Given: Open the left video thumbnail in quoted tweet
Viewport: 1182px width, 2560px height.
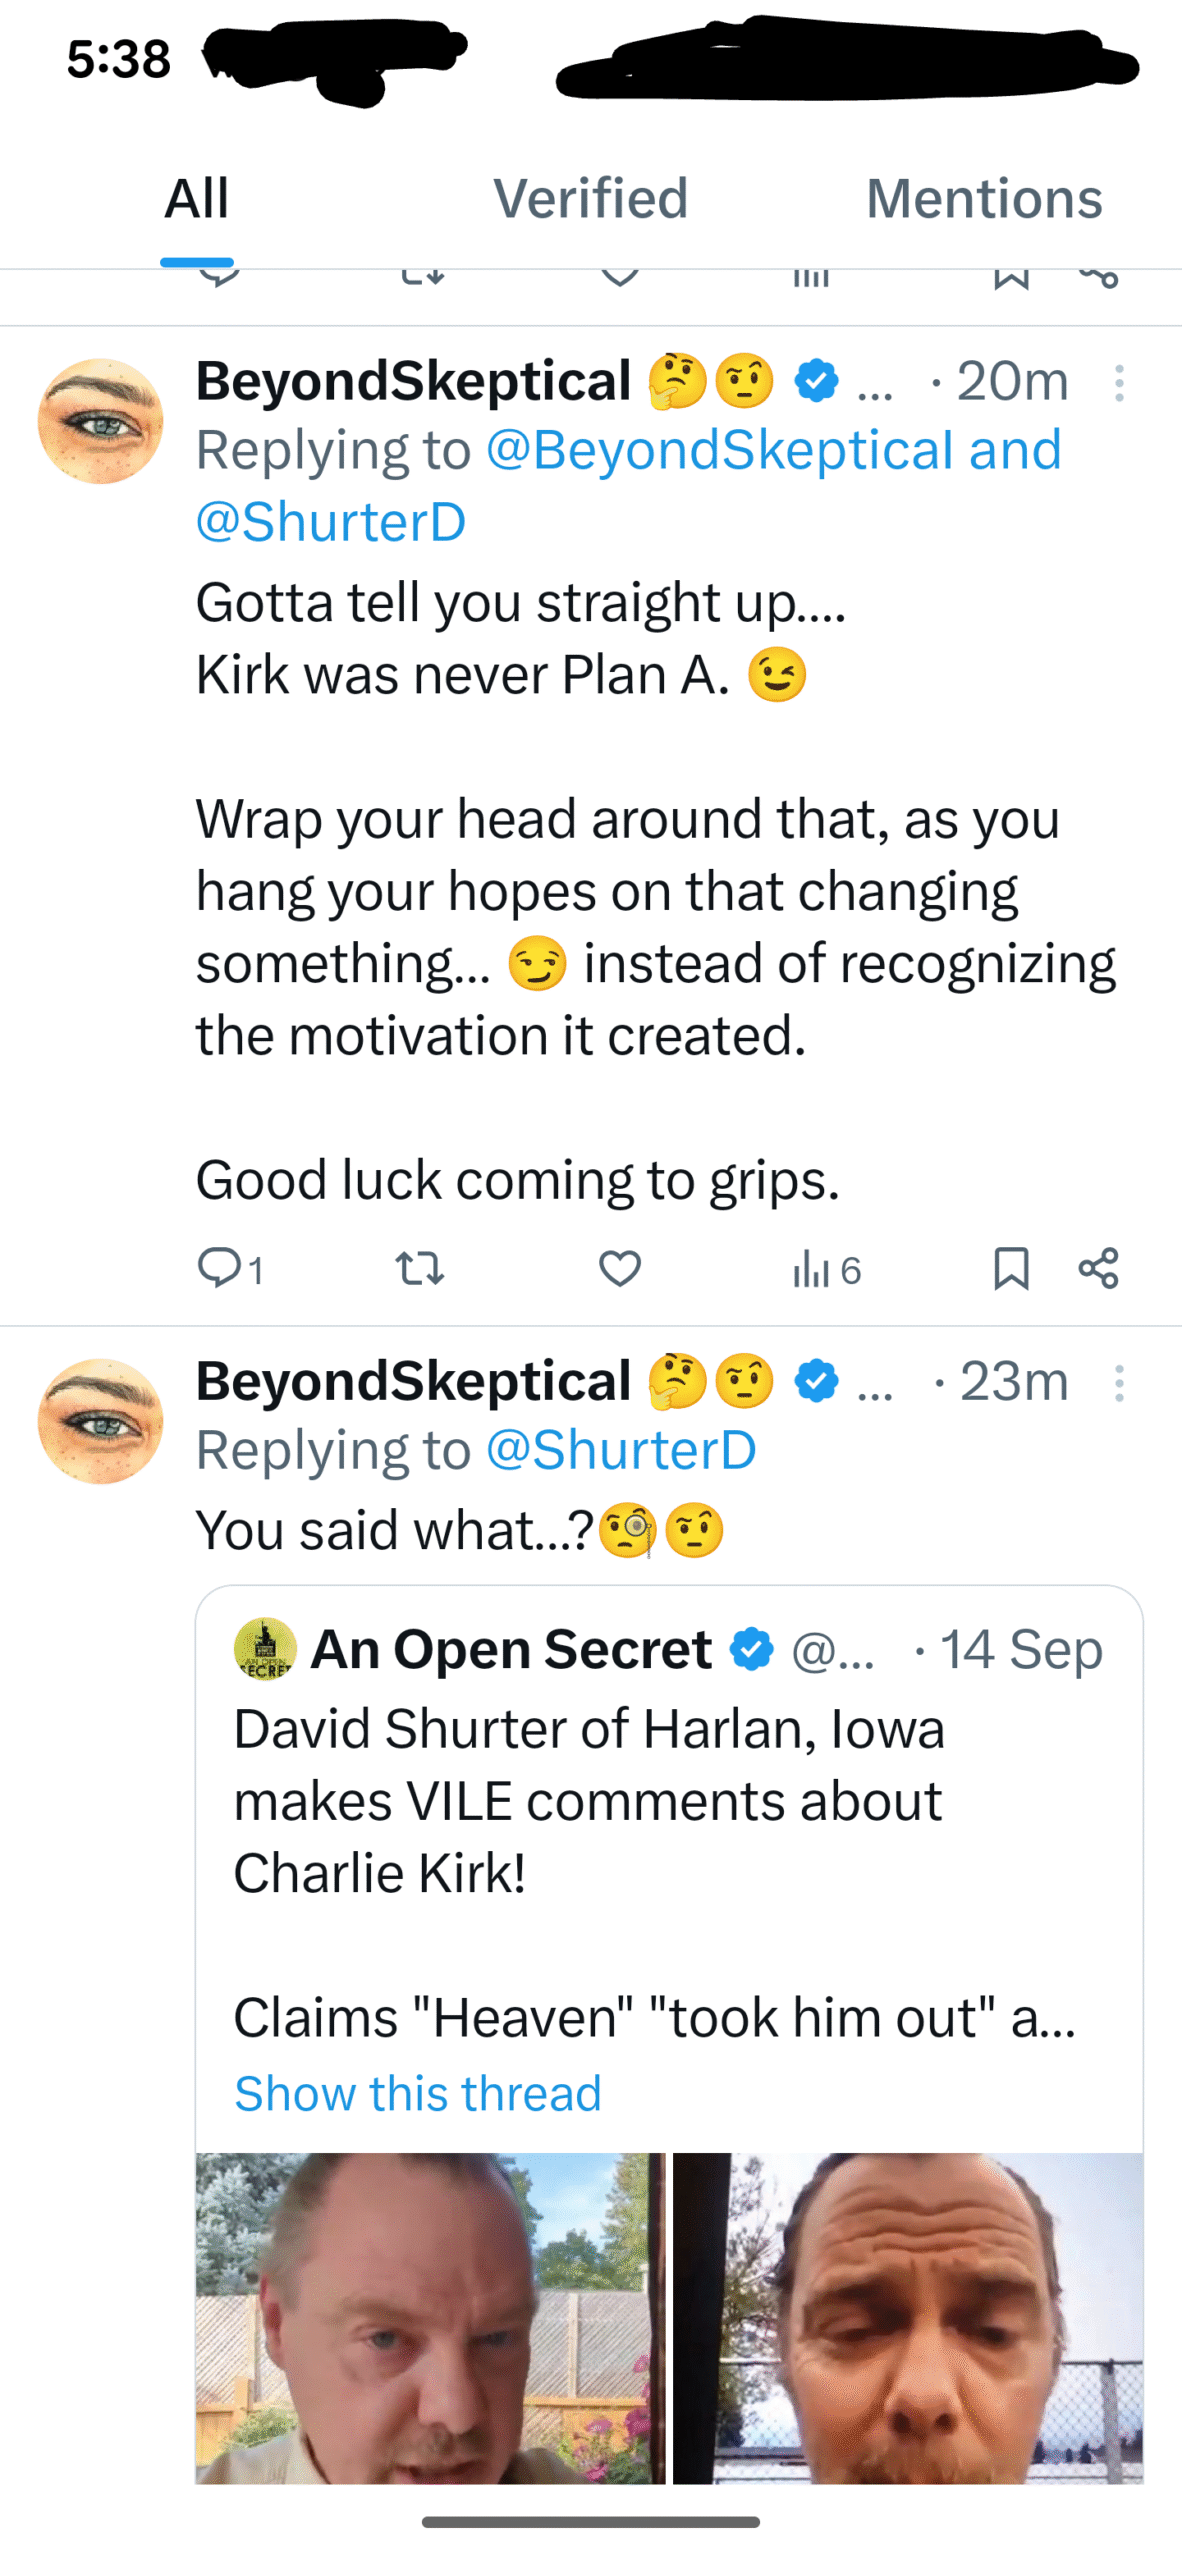Looking at the screenshot, I should pos(430,2316).
